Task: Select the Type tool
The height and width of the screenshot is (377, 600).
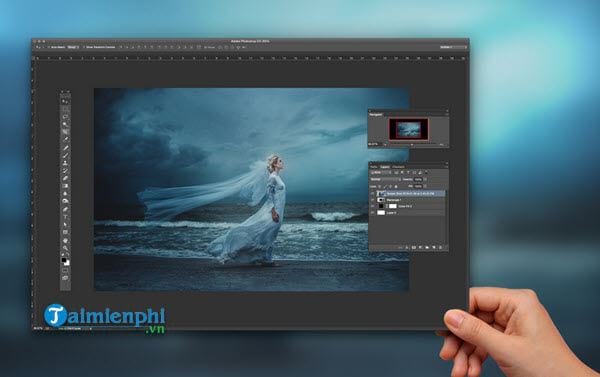Action: click(x=66, y=217)
